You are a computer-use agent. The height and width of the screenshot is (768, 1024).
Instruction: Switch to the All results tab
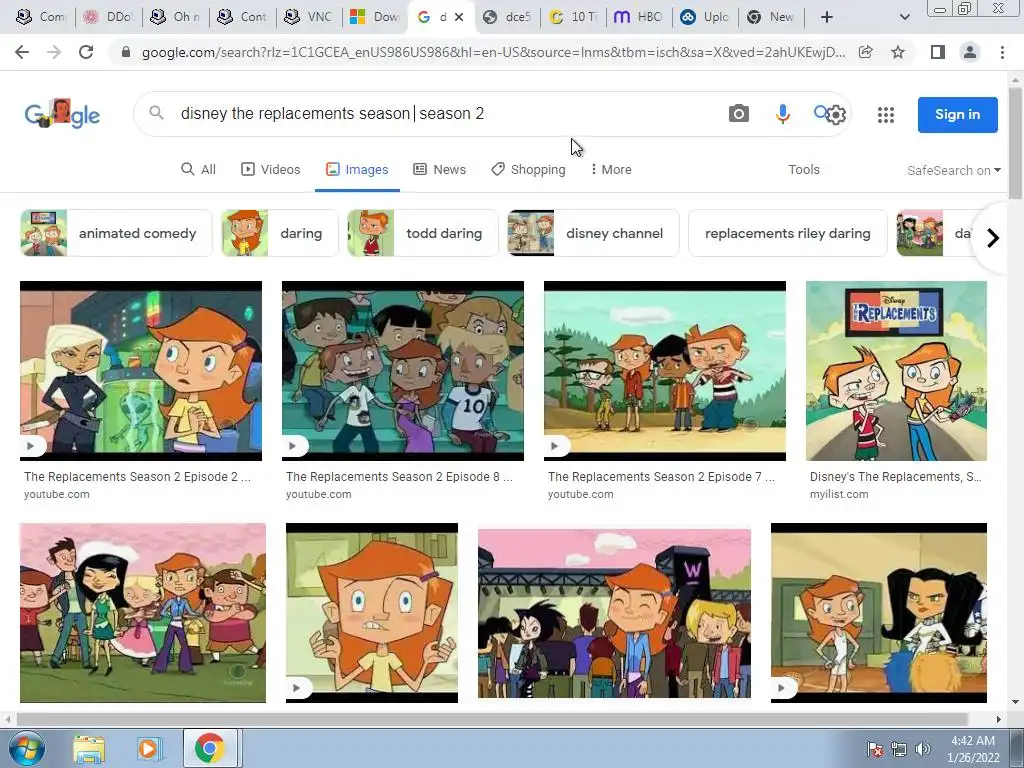point(198,170)
